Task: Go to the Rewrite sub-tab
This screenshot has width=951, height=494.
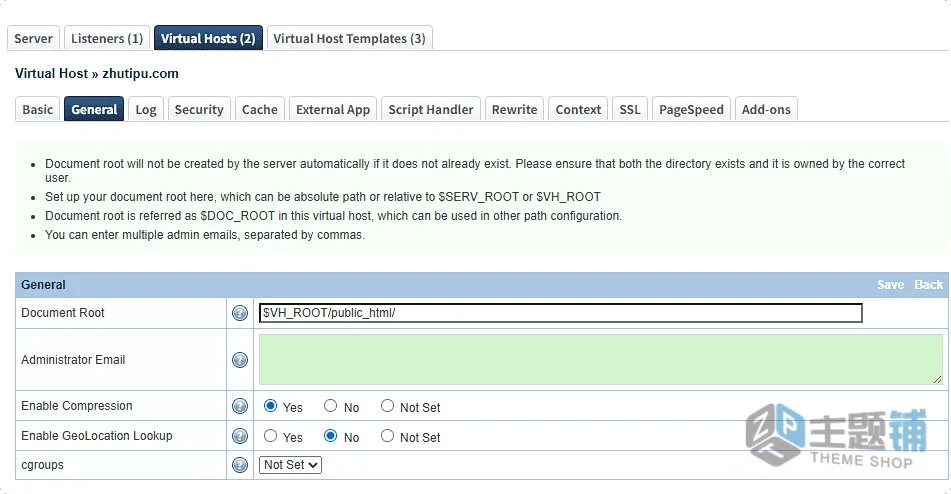Action: 514,109
